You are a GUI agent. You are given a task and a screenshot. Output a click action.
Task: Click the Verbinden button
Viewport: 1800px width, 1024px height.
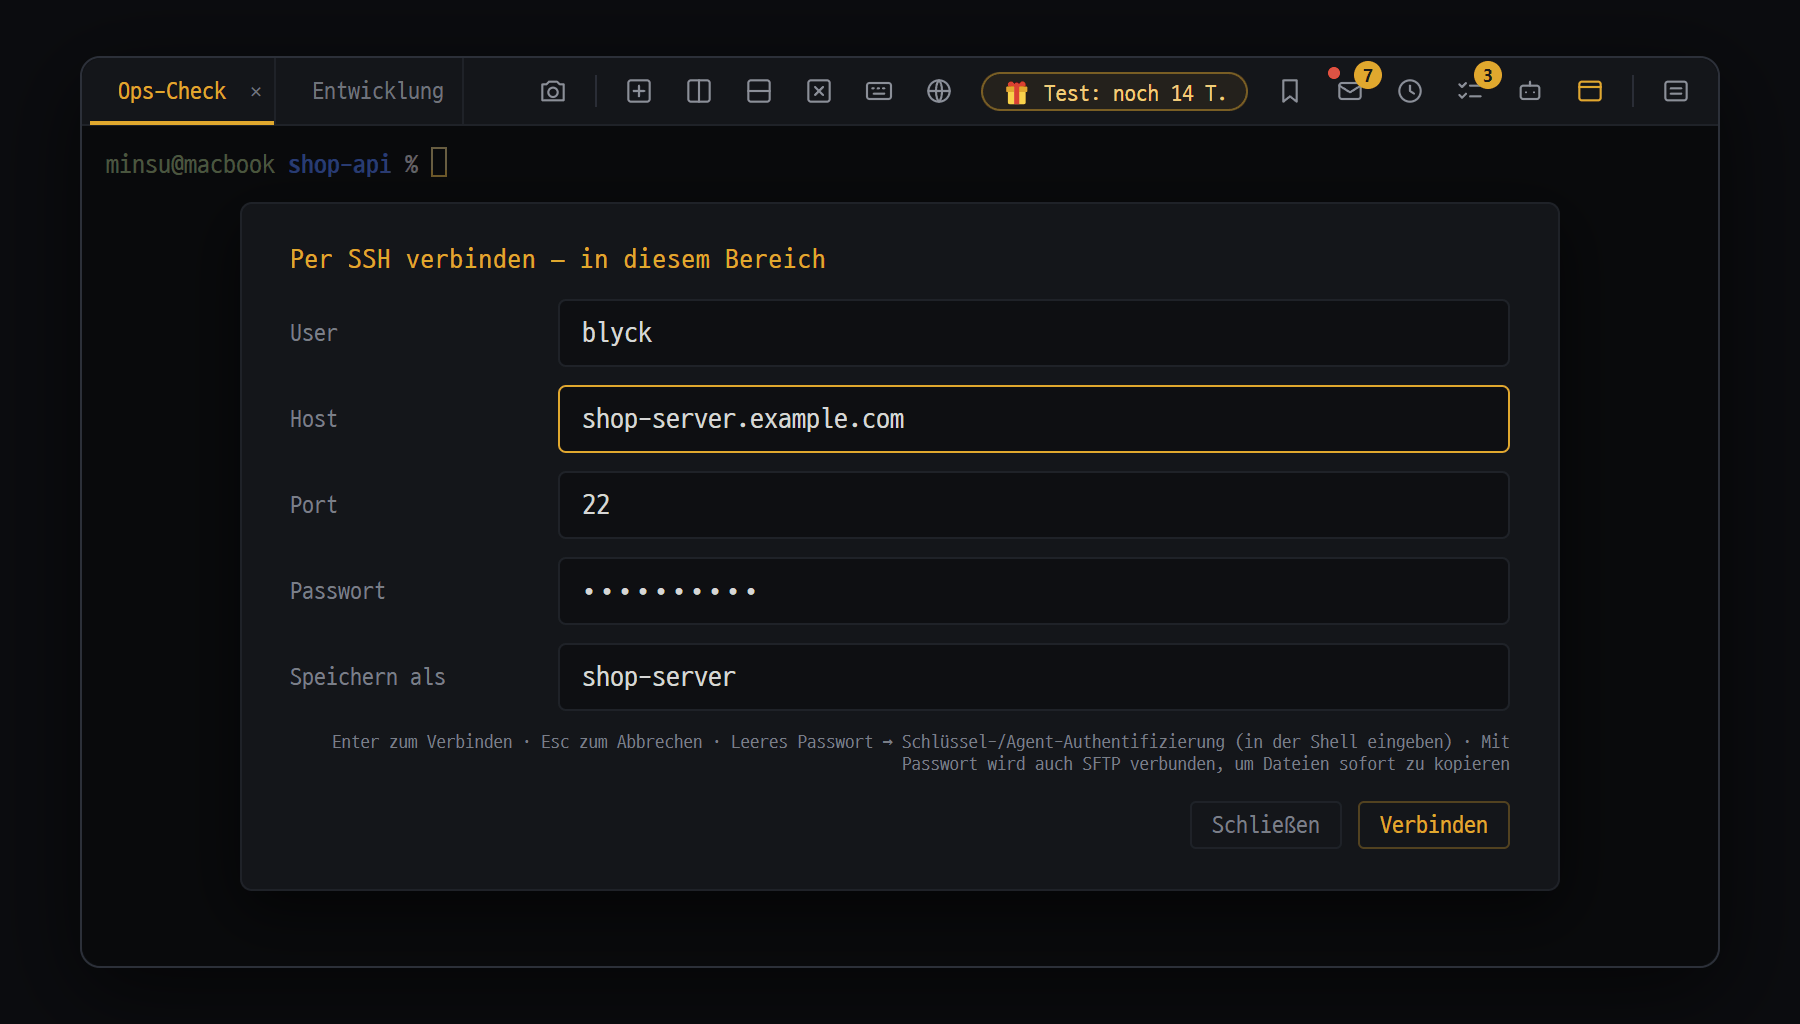[x=1434, y=825]
